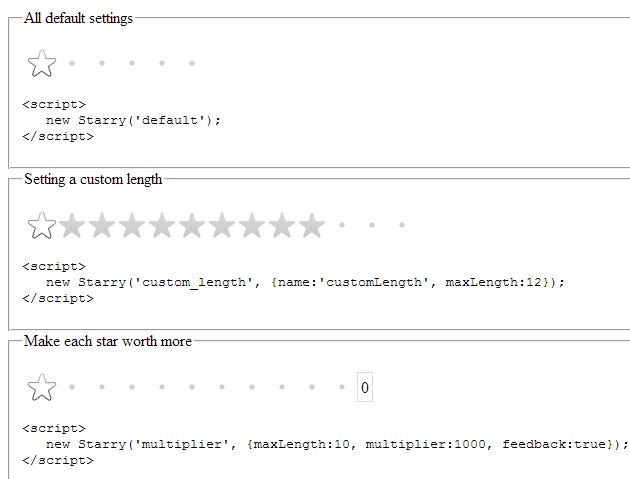Click the middle dot after custom length stars

(372, 225)
